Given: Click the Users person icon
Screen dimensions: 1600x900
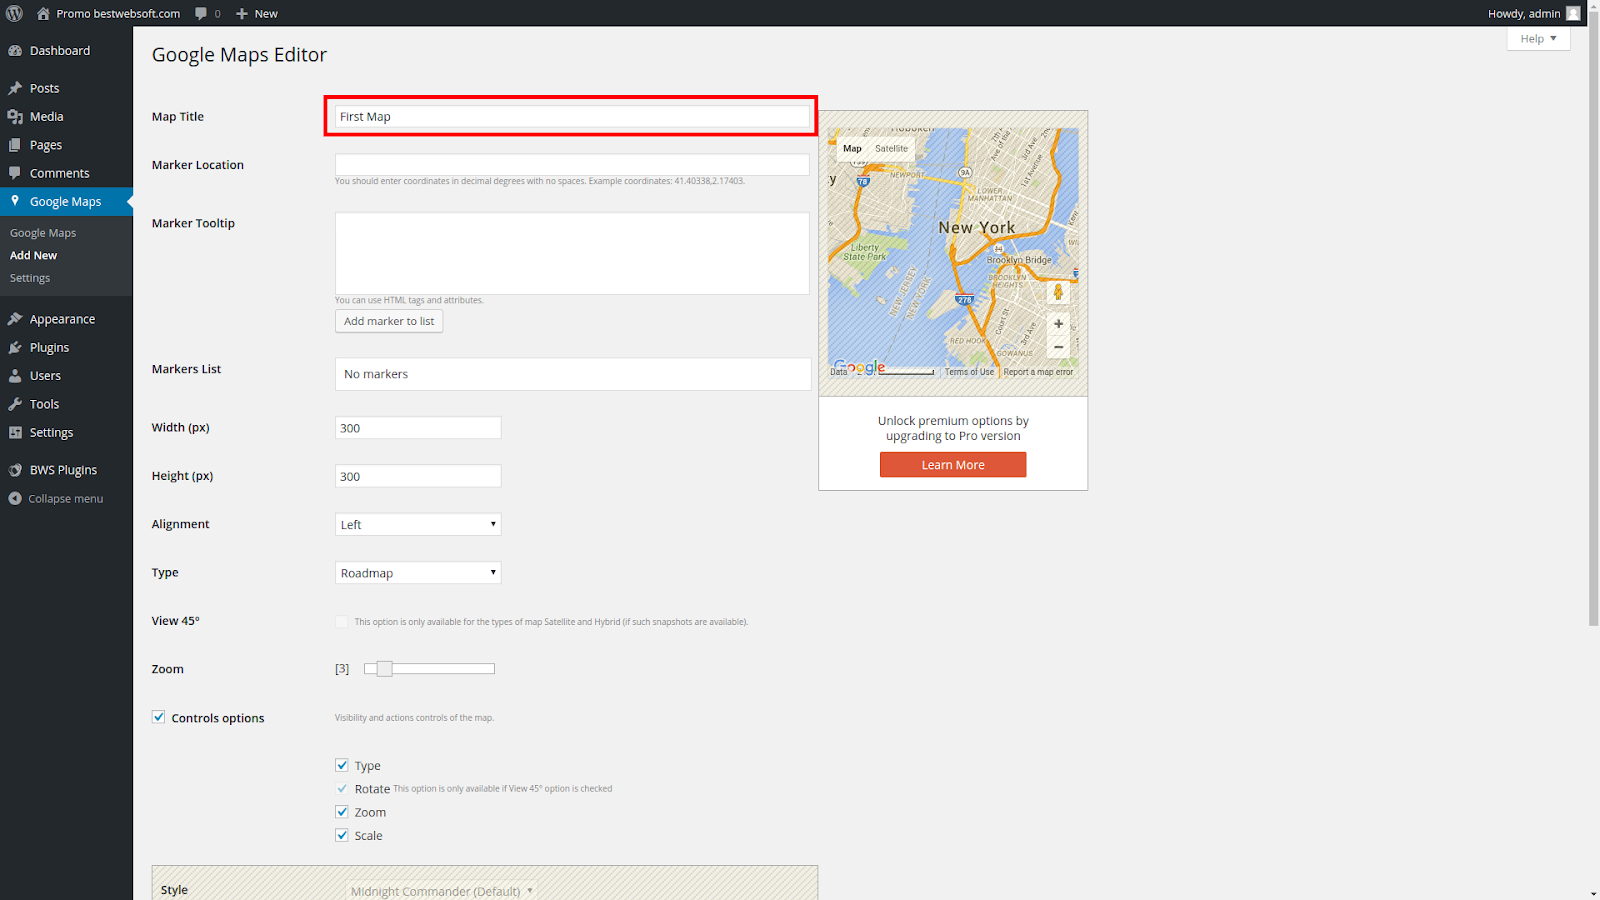Looking at the screenshot, I should coord(15,376).
